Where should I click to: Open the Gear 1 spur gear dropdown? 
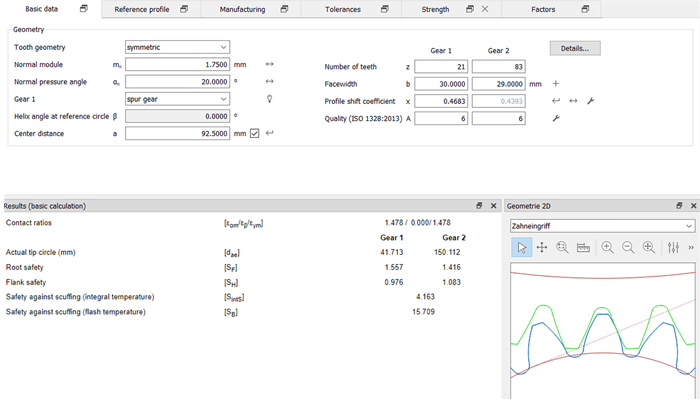[x=178, y=99]
